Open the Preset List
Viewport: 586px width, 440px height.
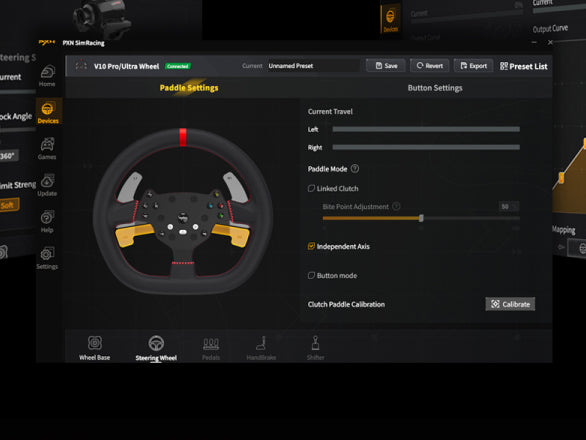524,66
